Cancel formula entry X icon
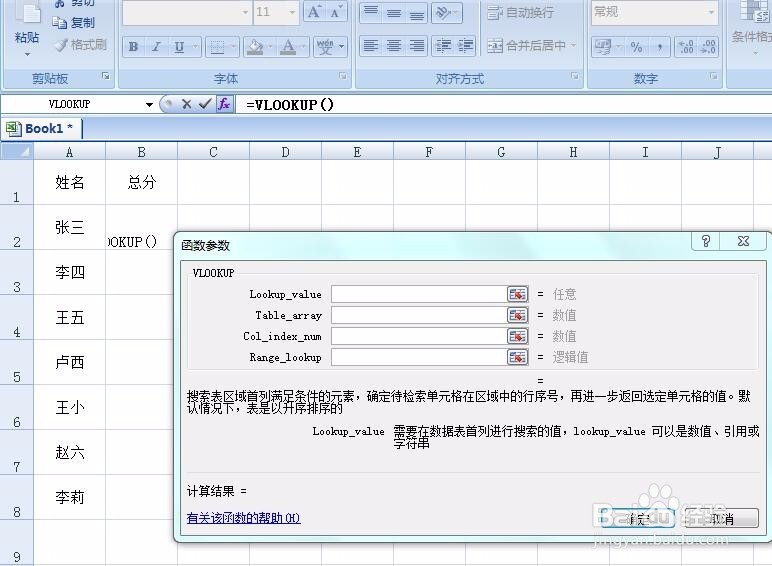This screenshot has height=566, width=772. (186, 104)
